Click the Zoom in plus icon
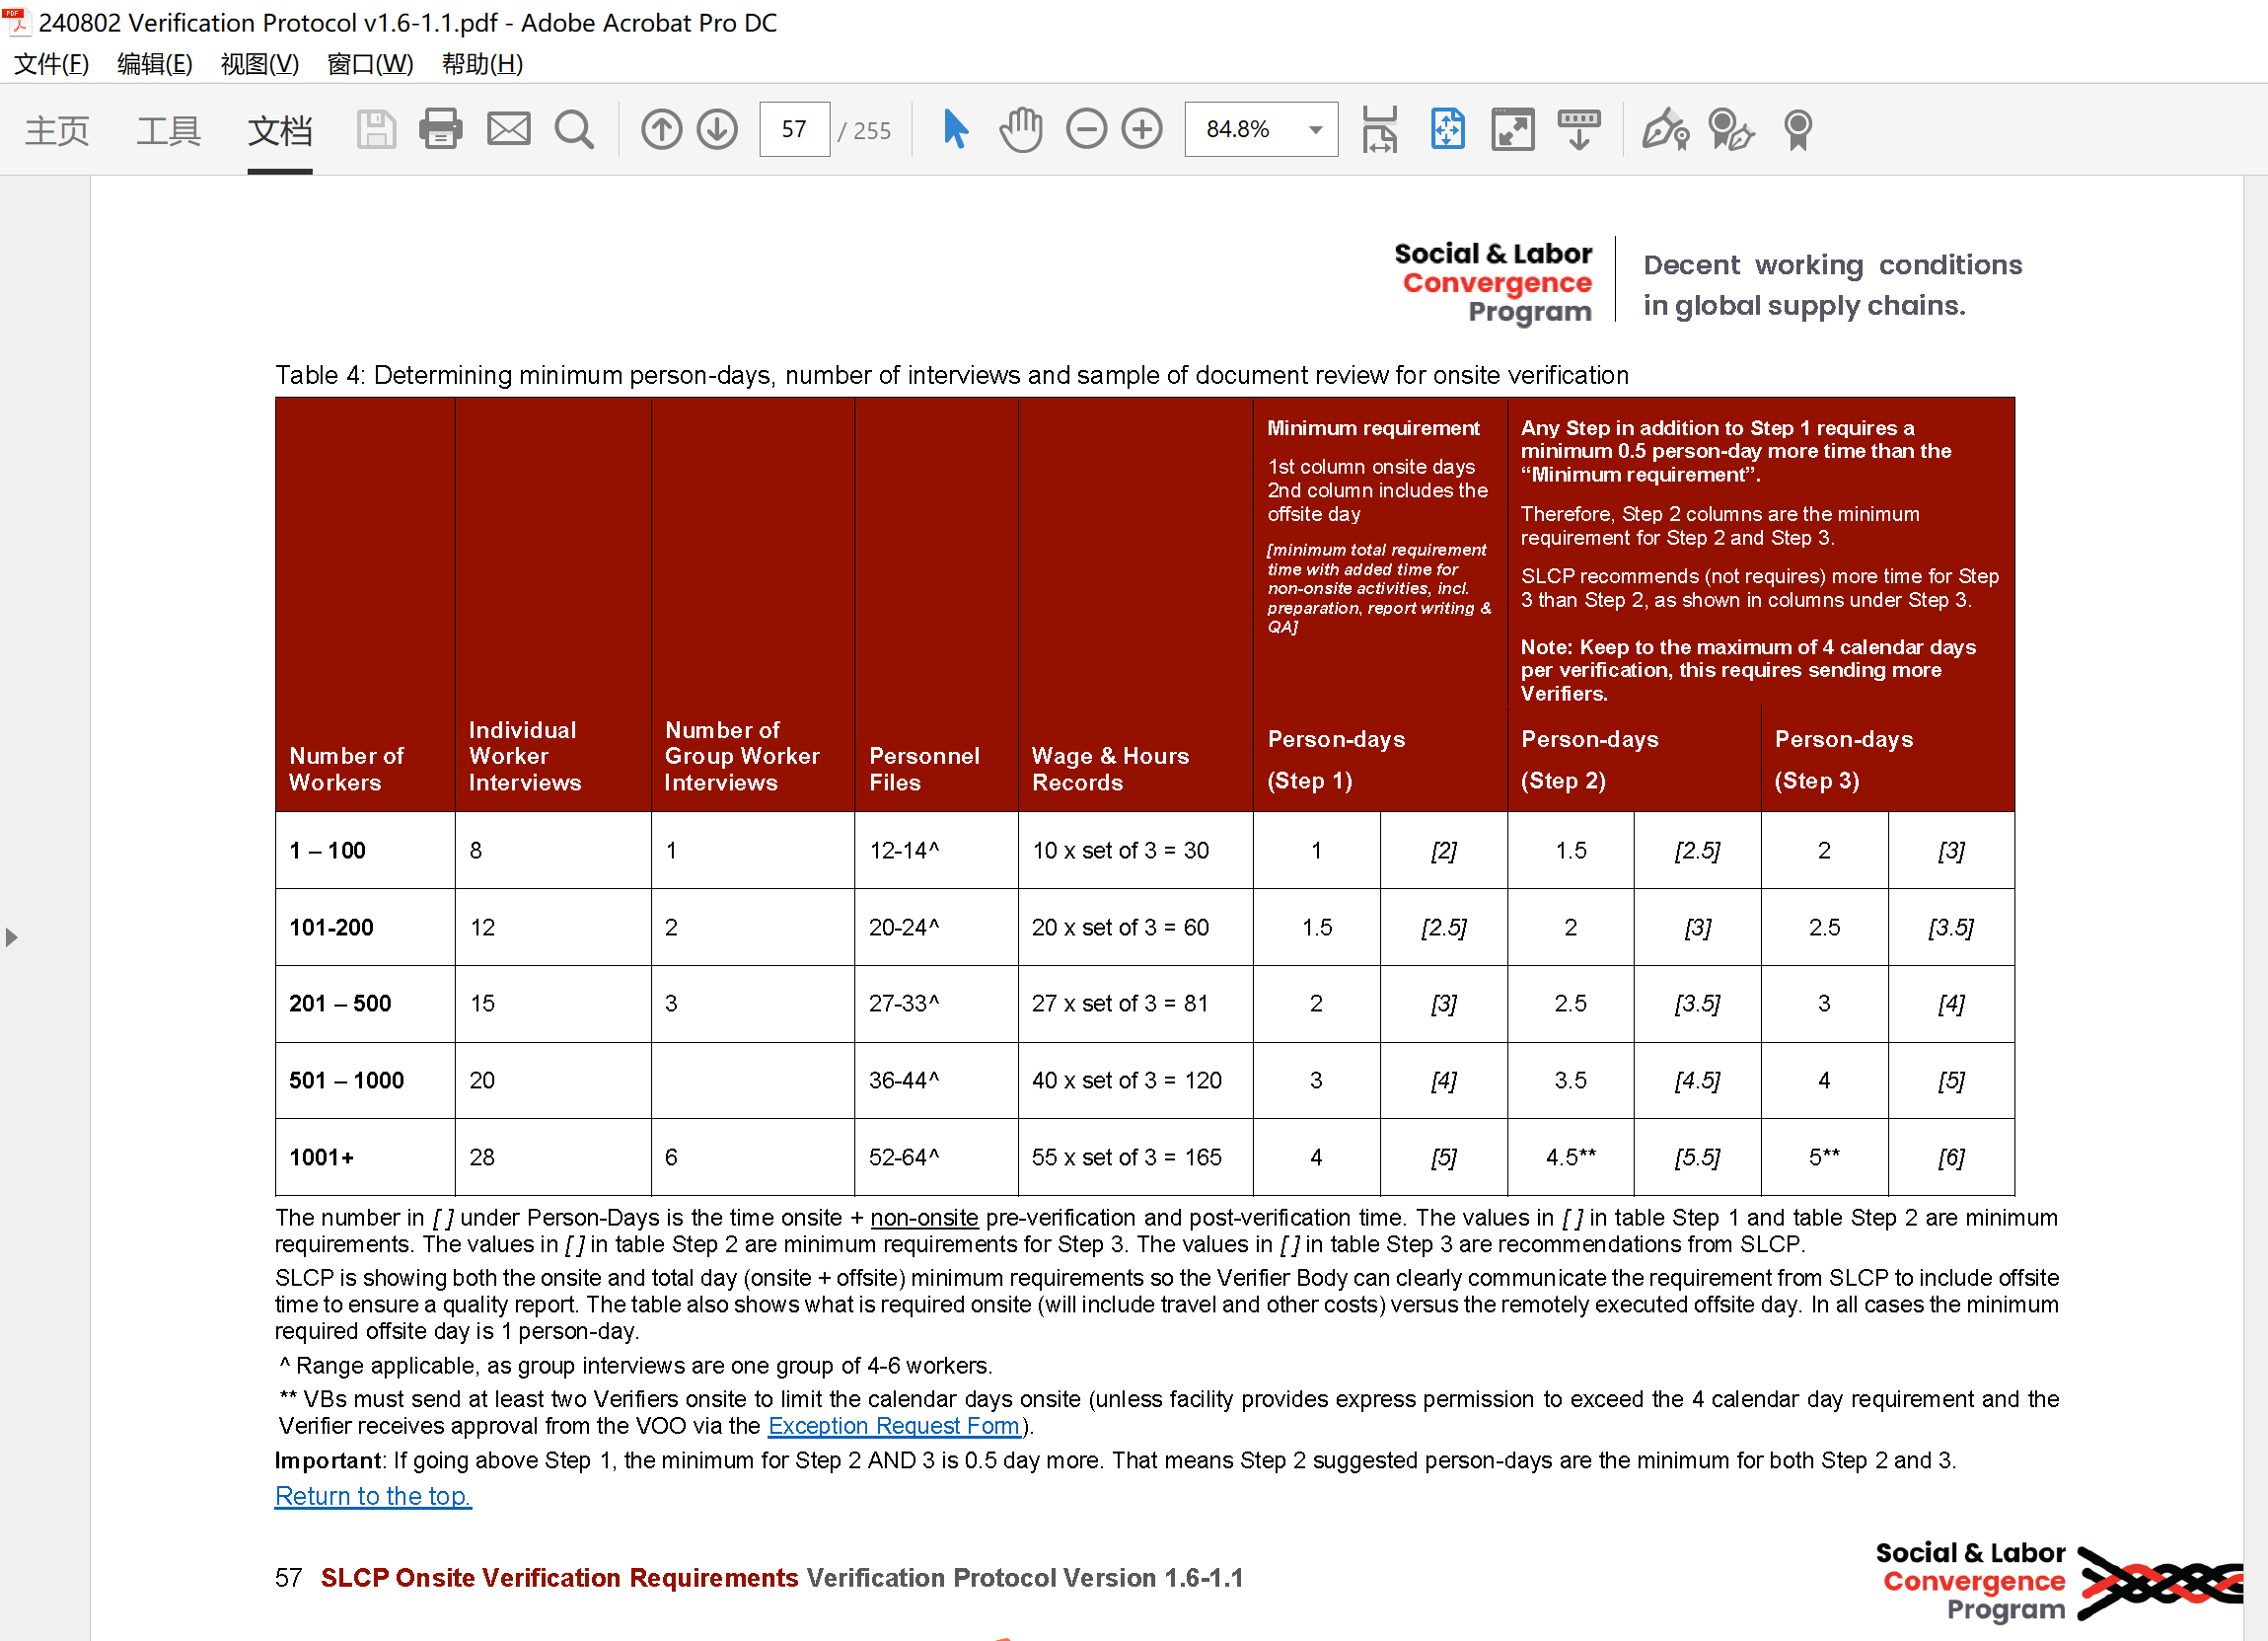This screenshot has height=1641, width=2268. click(1142, 130)
